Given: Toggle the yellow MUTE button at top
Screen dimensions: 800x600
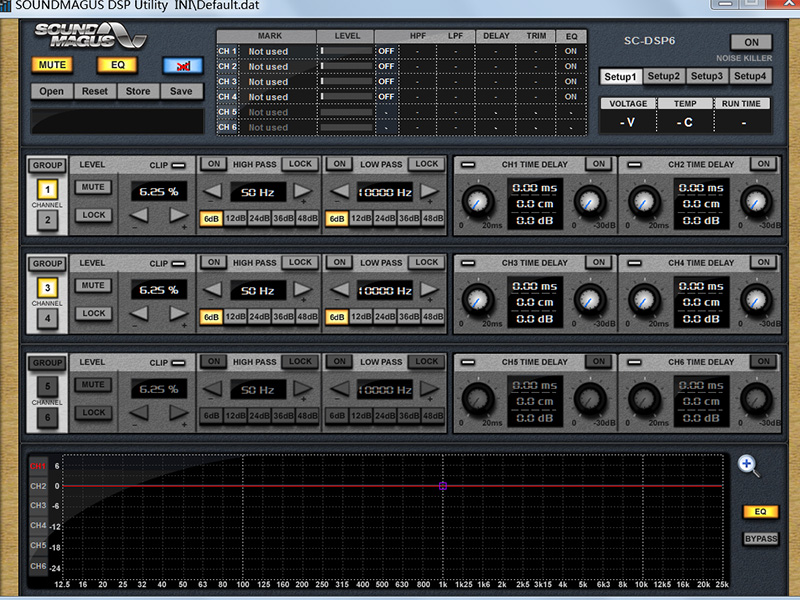Looking at the screenshot, I should tap(52, 65).
